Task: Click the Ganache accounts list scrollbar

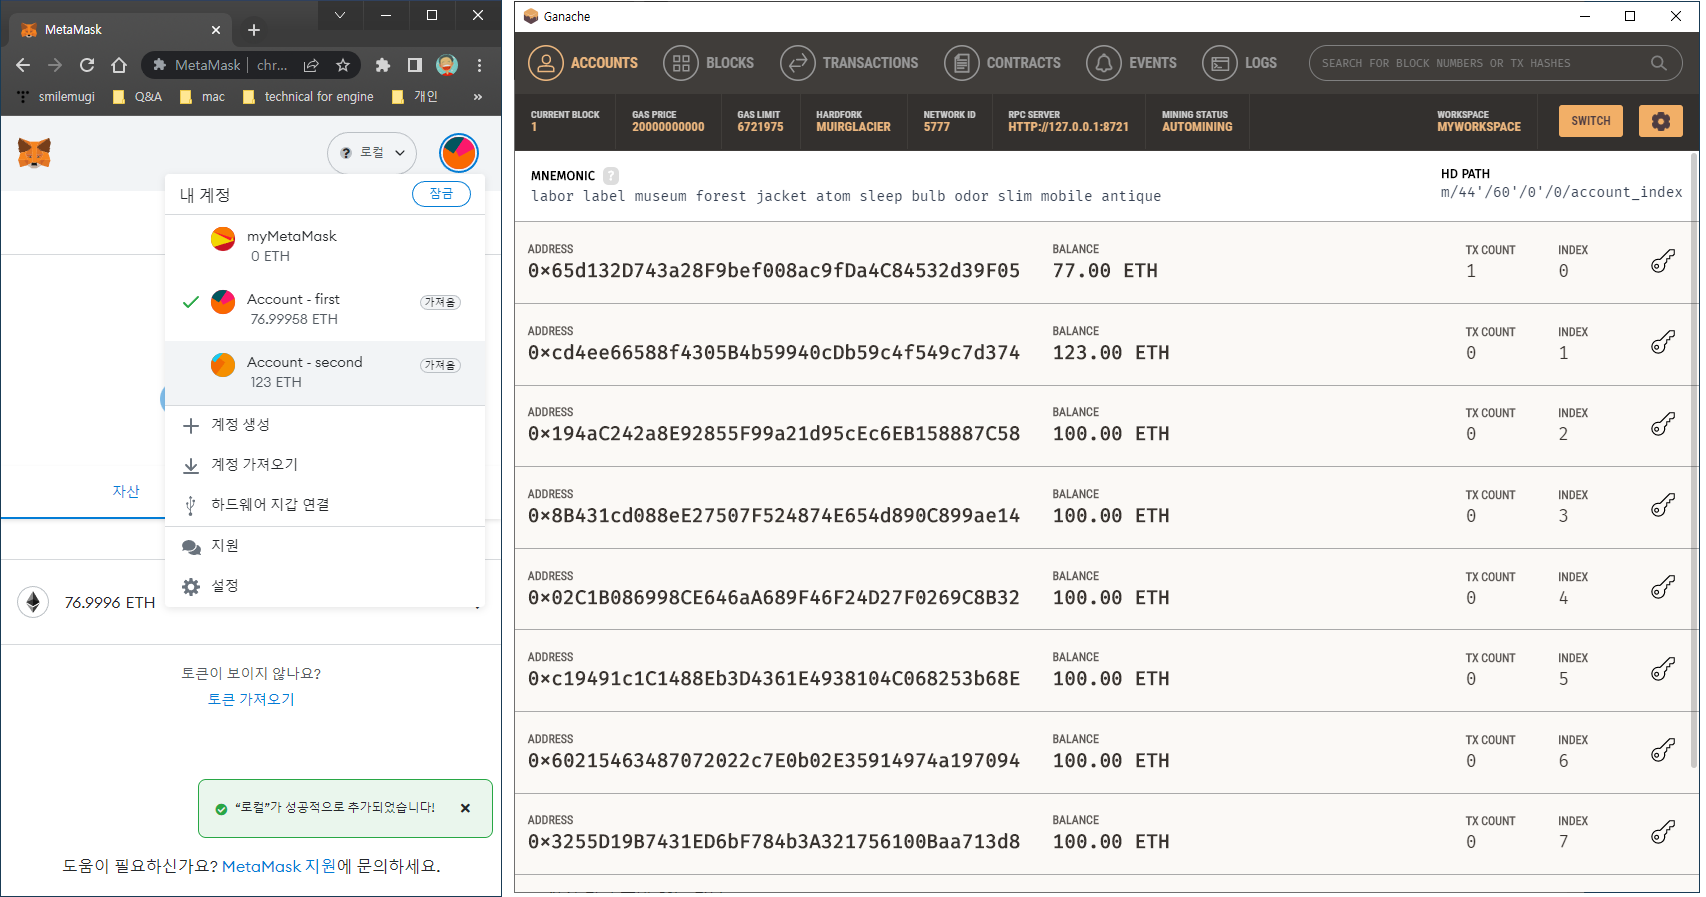Action: pyautogui.click(x=1693, y=460)
